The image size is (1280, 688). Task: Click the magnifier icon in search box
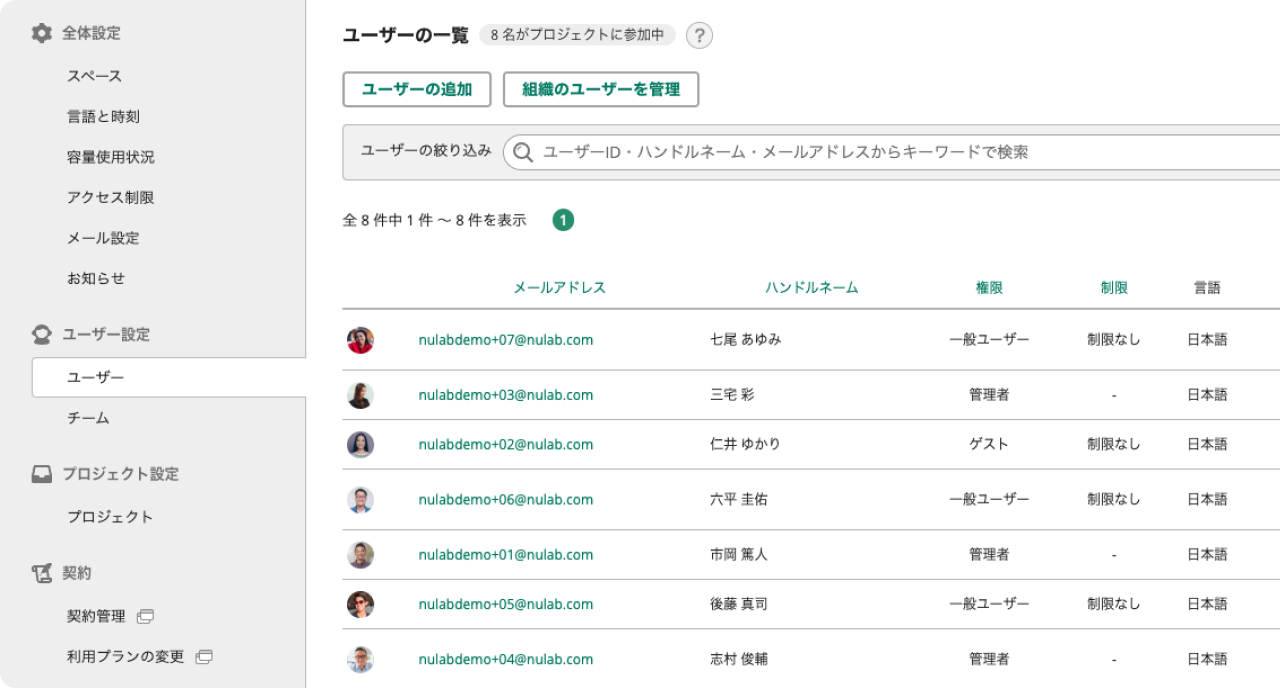click(523, 152)
